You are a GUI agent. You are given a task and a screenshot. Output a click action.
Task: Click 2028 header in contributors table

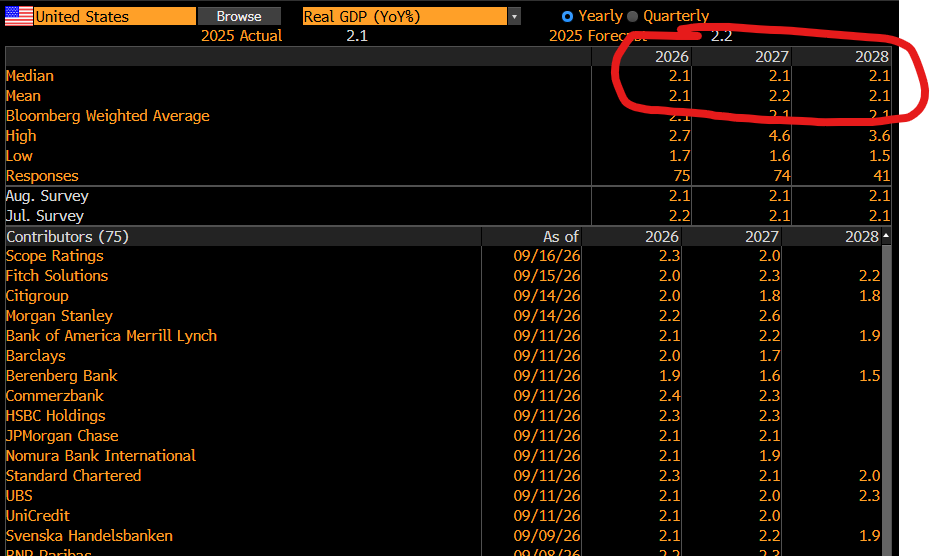862,236
